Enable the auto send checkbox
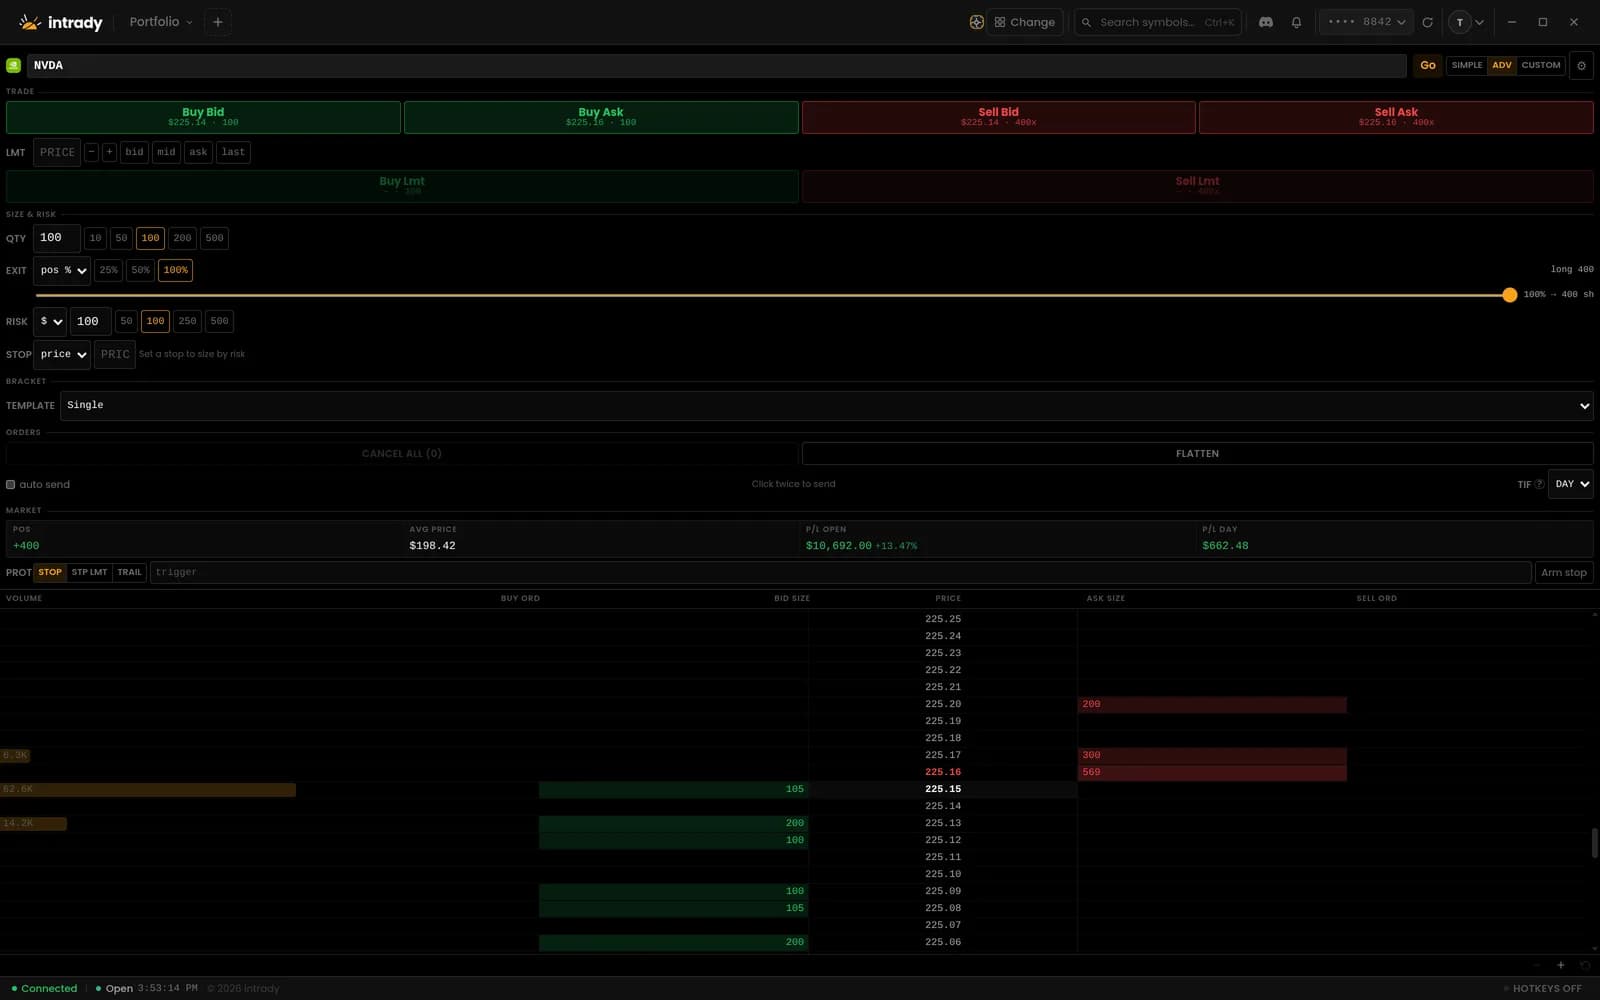 pos(11,484)
